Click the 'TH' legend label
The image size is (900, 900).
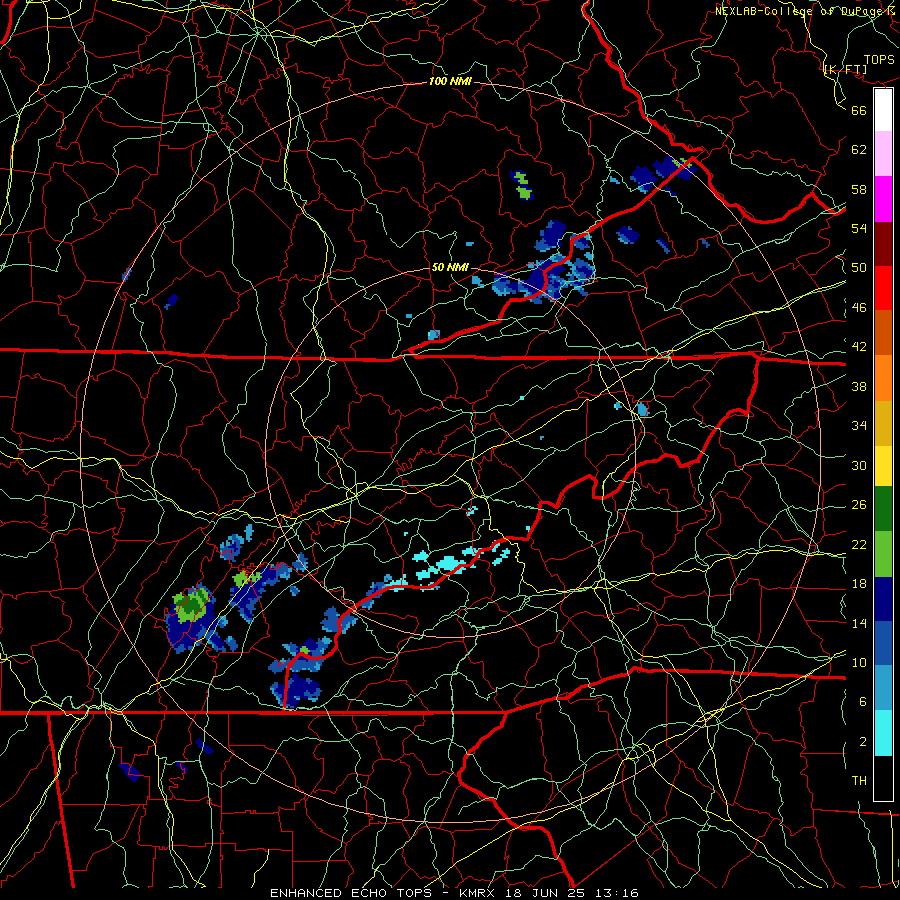coord(859,781)
